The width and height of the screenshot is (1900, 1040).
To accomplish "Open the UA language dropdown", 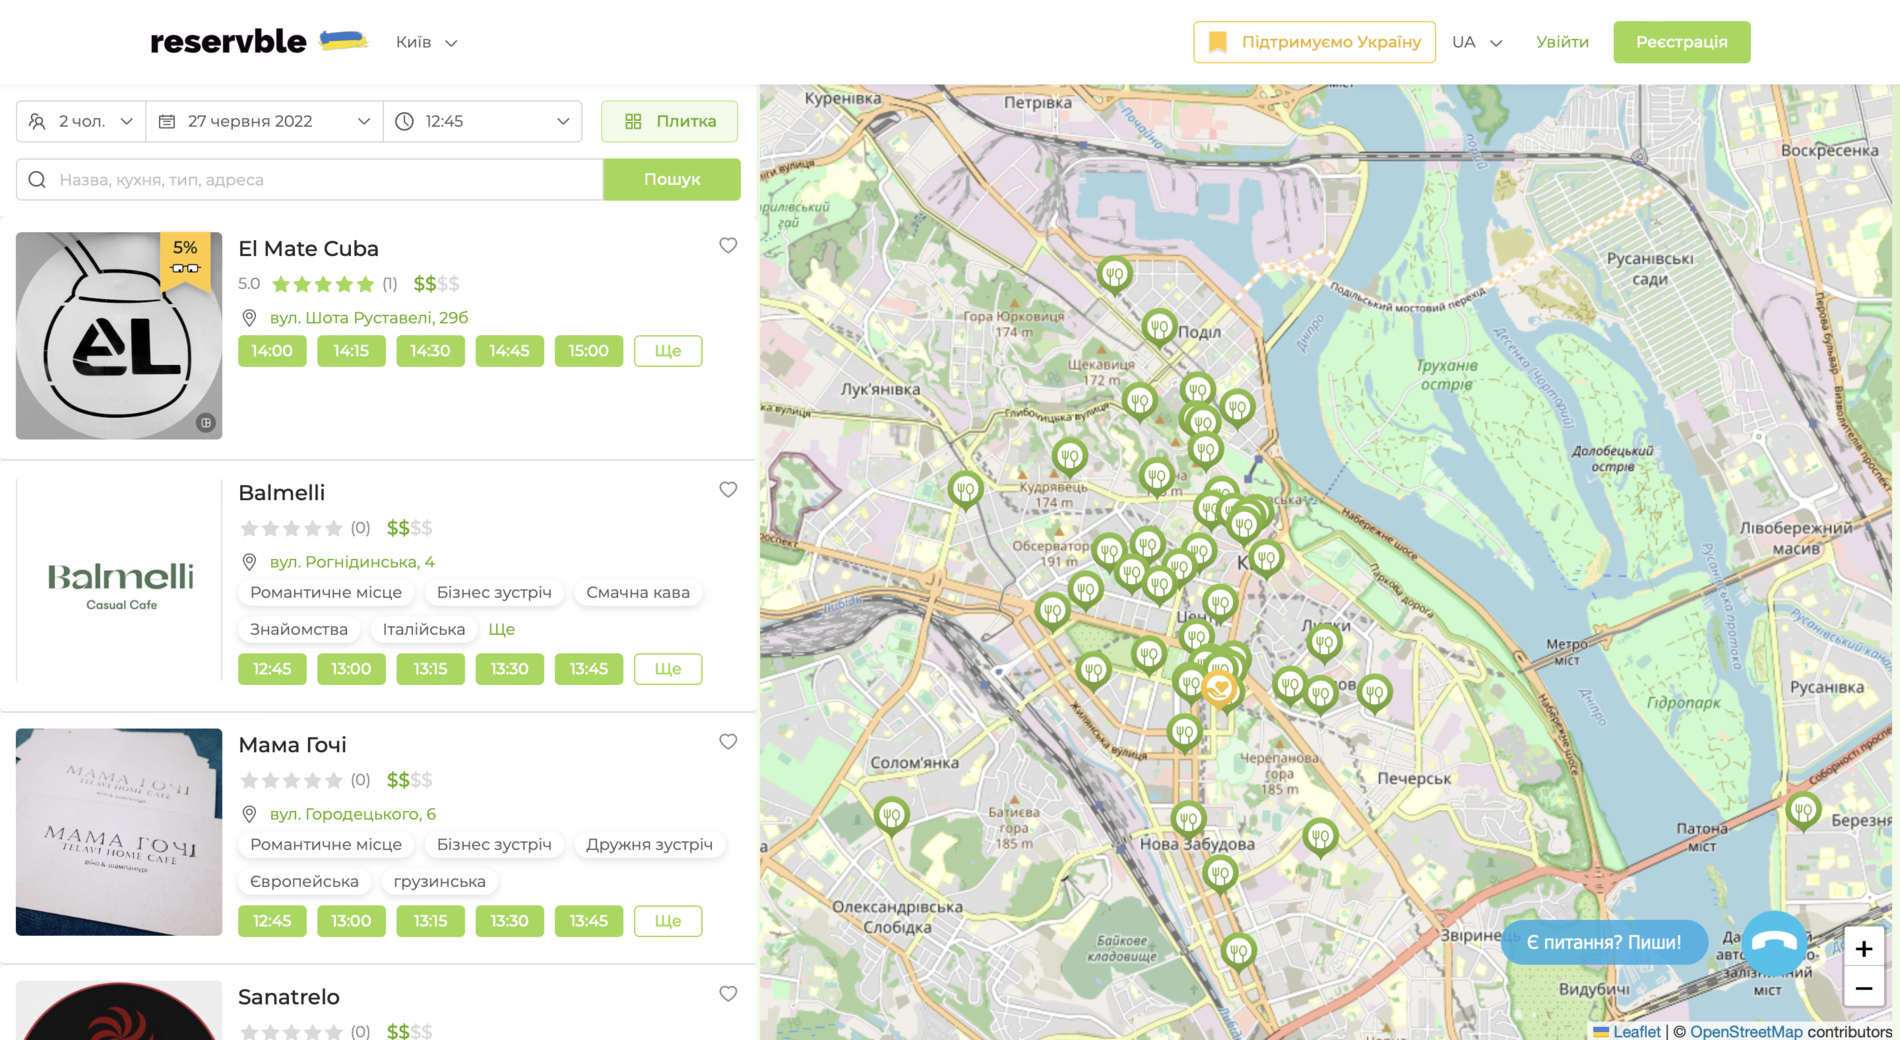I will pos(1477,42).
